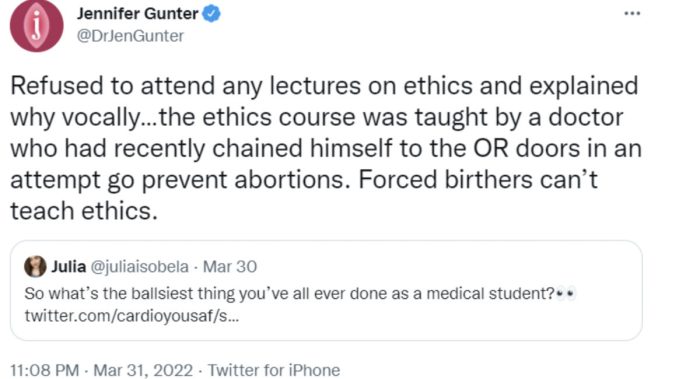Click the eyes emoji in quoted tweet
The image size is (700, 379).
pos(566,294)
